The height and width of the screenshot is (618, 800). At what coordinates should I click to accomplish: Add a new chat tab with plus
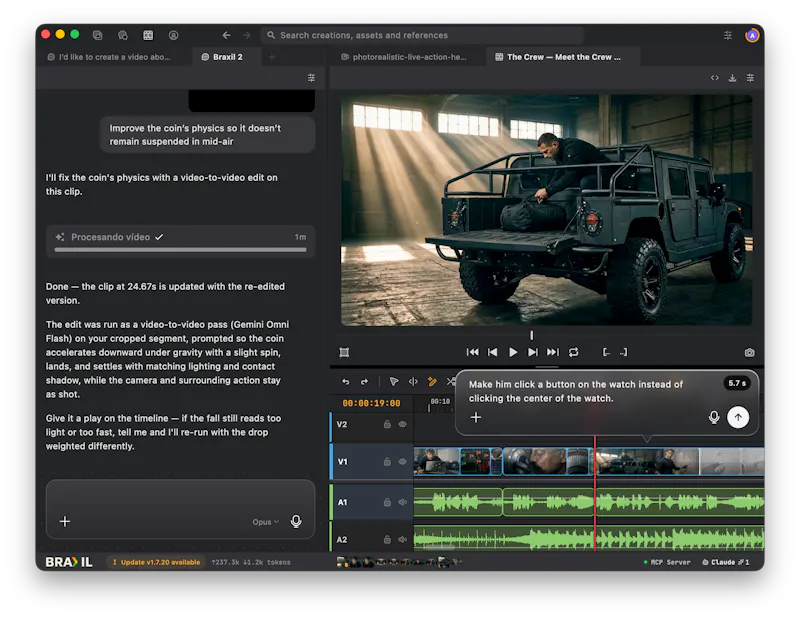coord(272,57)
